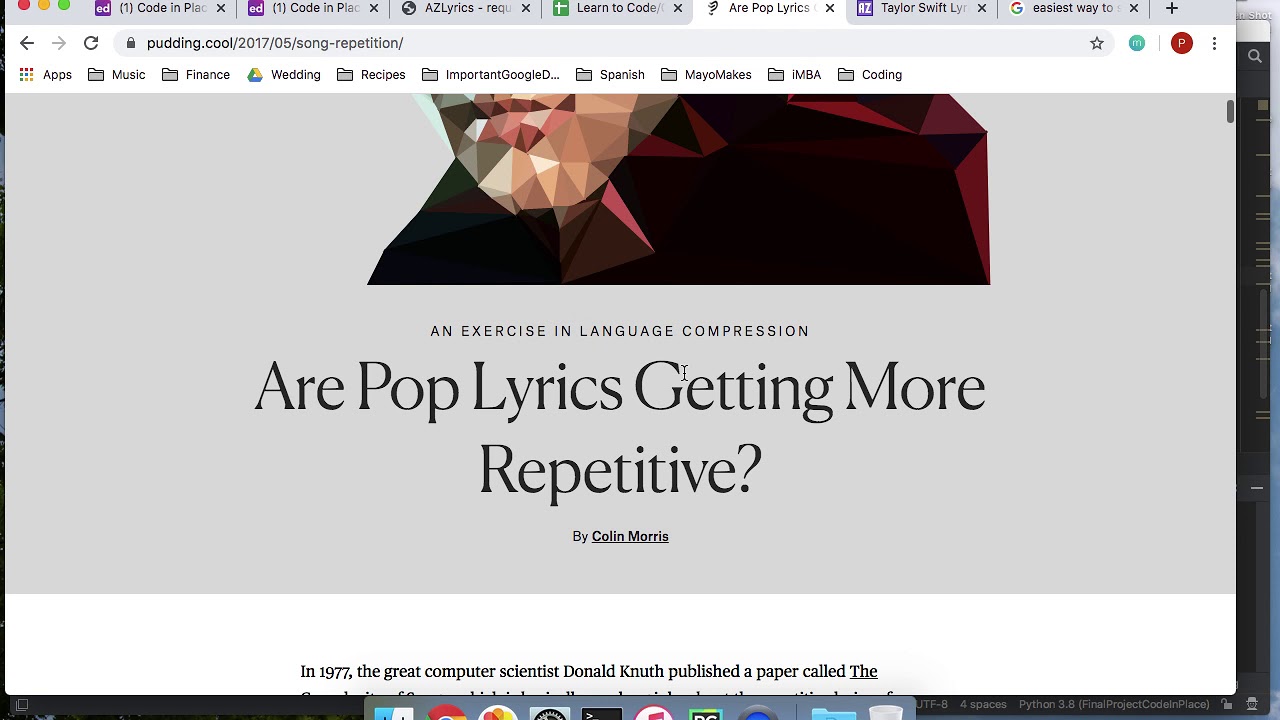
Task: Click the page vertical scrollbar thumb
Action: click(1230, 111)
